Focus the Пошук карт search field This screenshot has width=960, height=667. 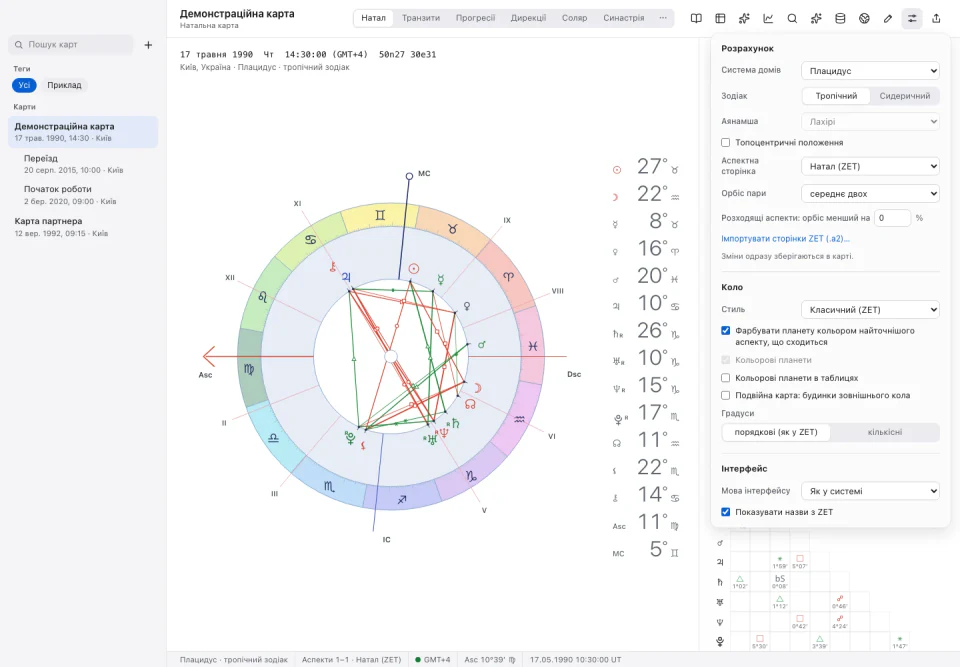71,45
